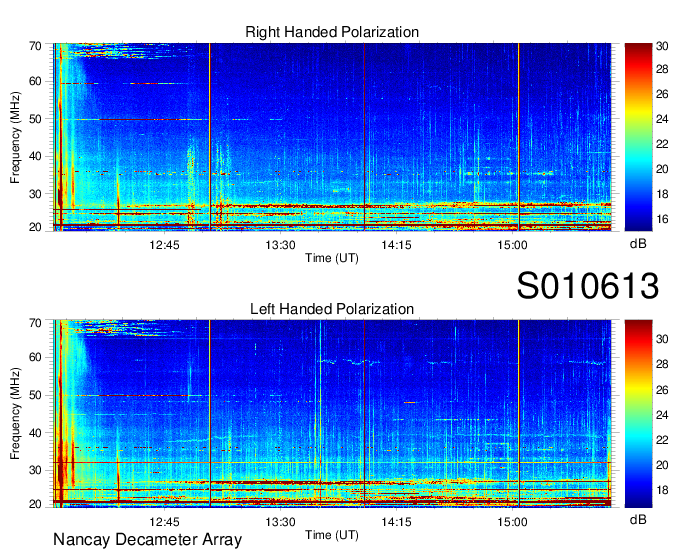The width and height of the screenshot is (680, 552).
Task: Click the 'dB' unit under bottom colorbar
Action: (x=638, y=520)
